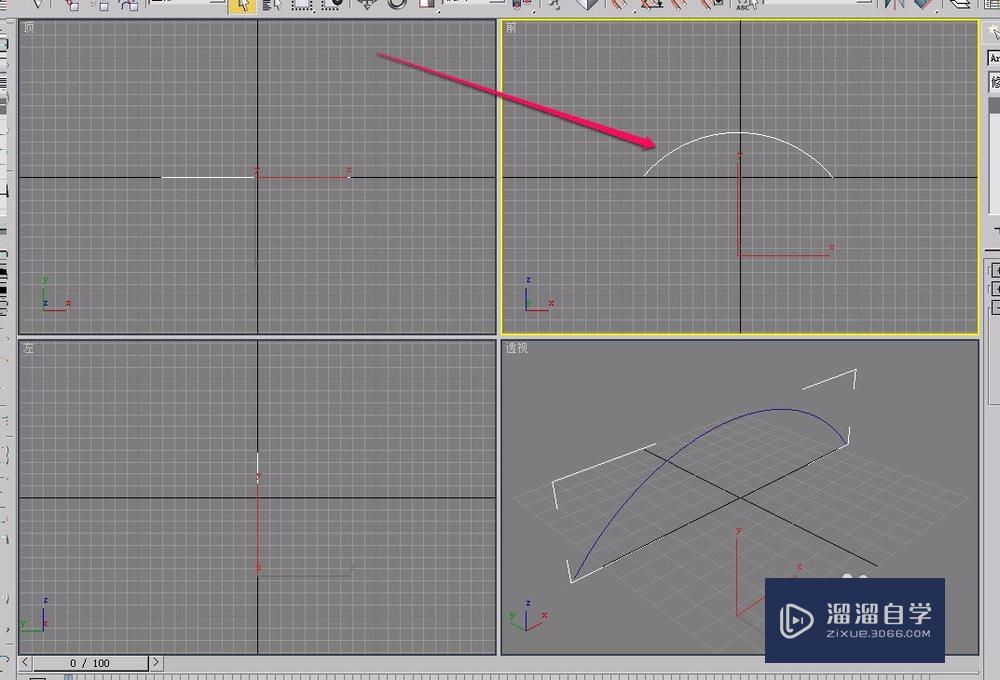Screen dimensions: 1000x680
Task: Select the white line in top viewport
Action: pyautogui.click(x=208, y=177)
